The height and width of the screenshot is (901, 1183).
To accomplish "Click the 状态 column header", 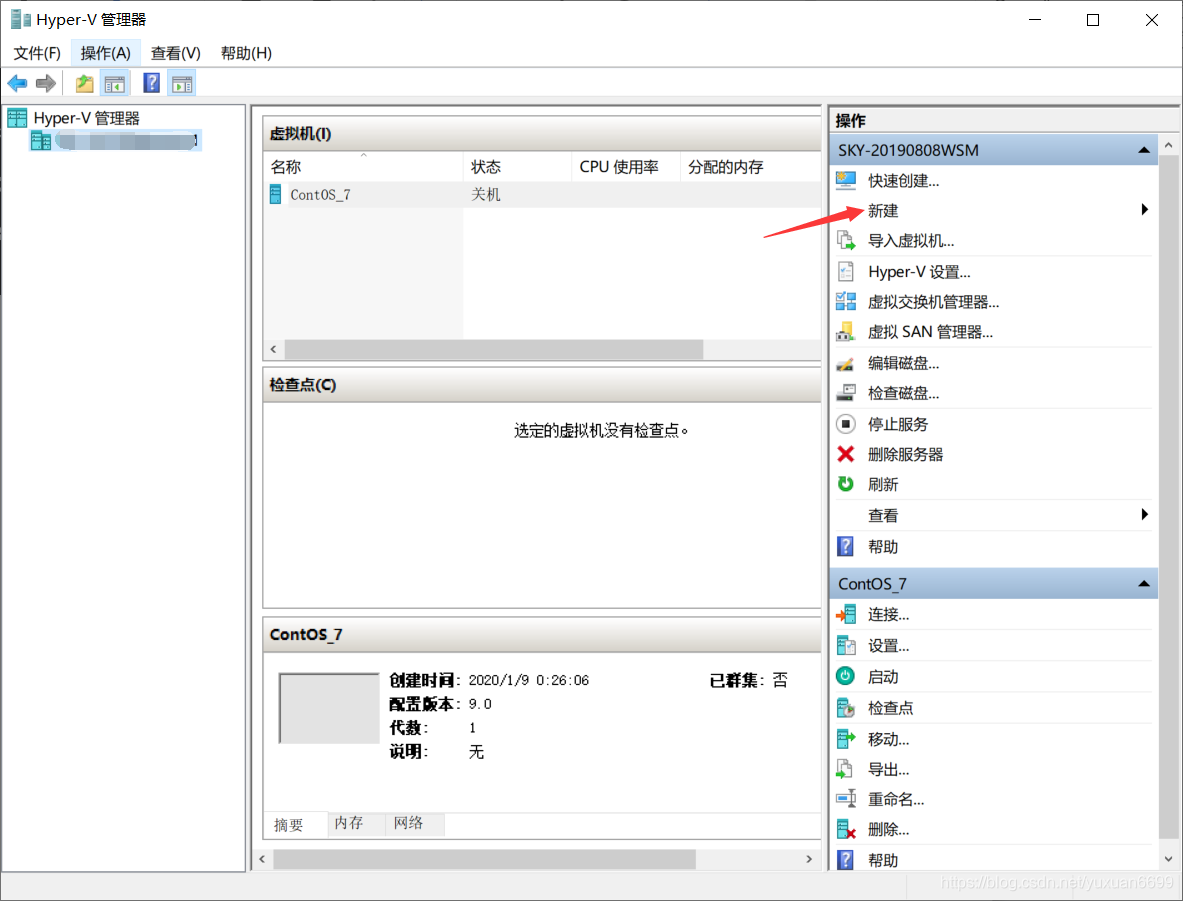I will click(x=517, y=167).
